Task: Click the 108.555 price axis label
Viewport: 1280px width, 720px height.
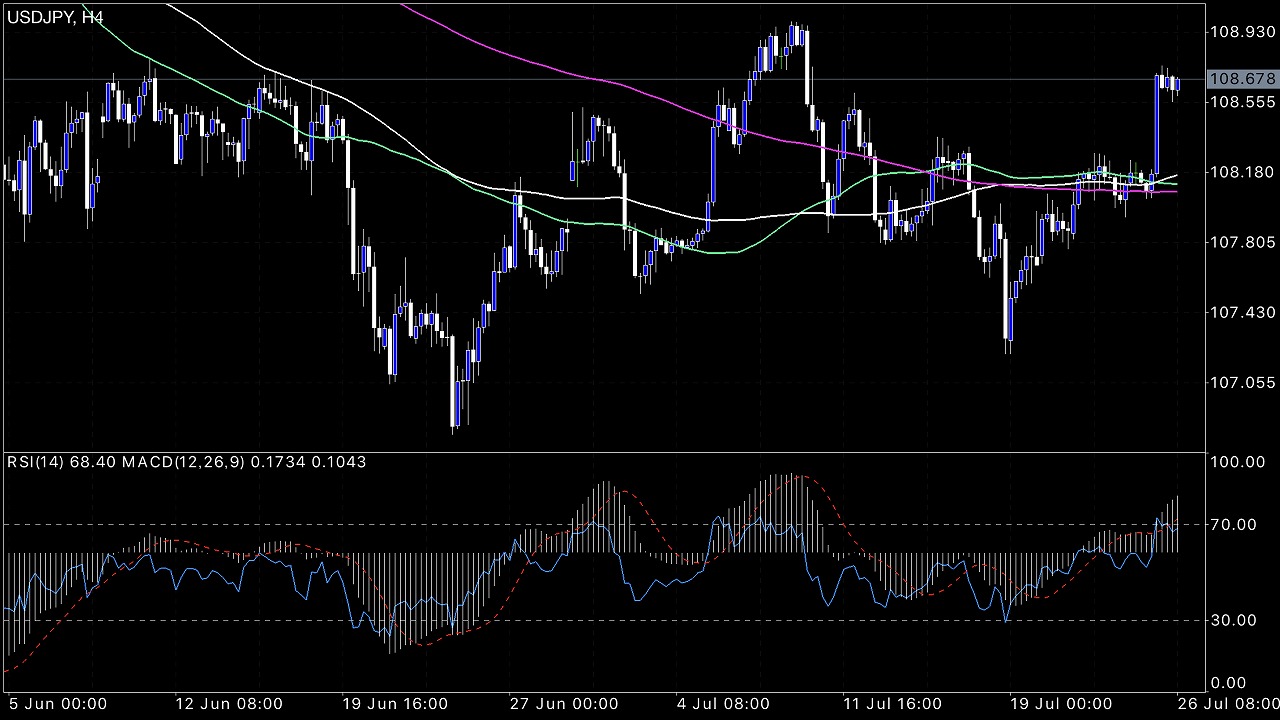Action: click(x=1242, y=102)
